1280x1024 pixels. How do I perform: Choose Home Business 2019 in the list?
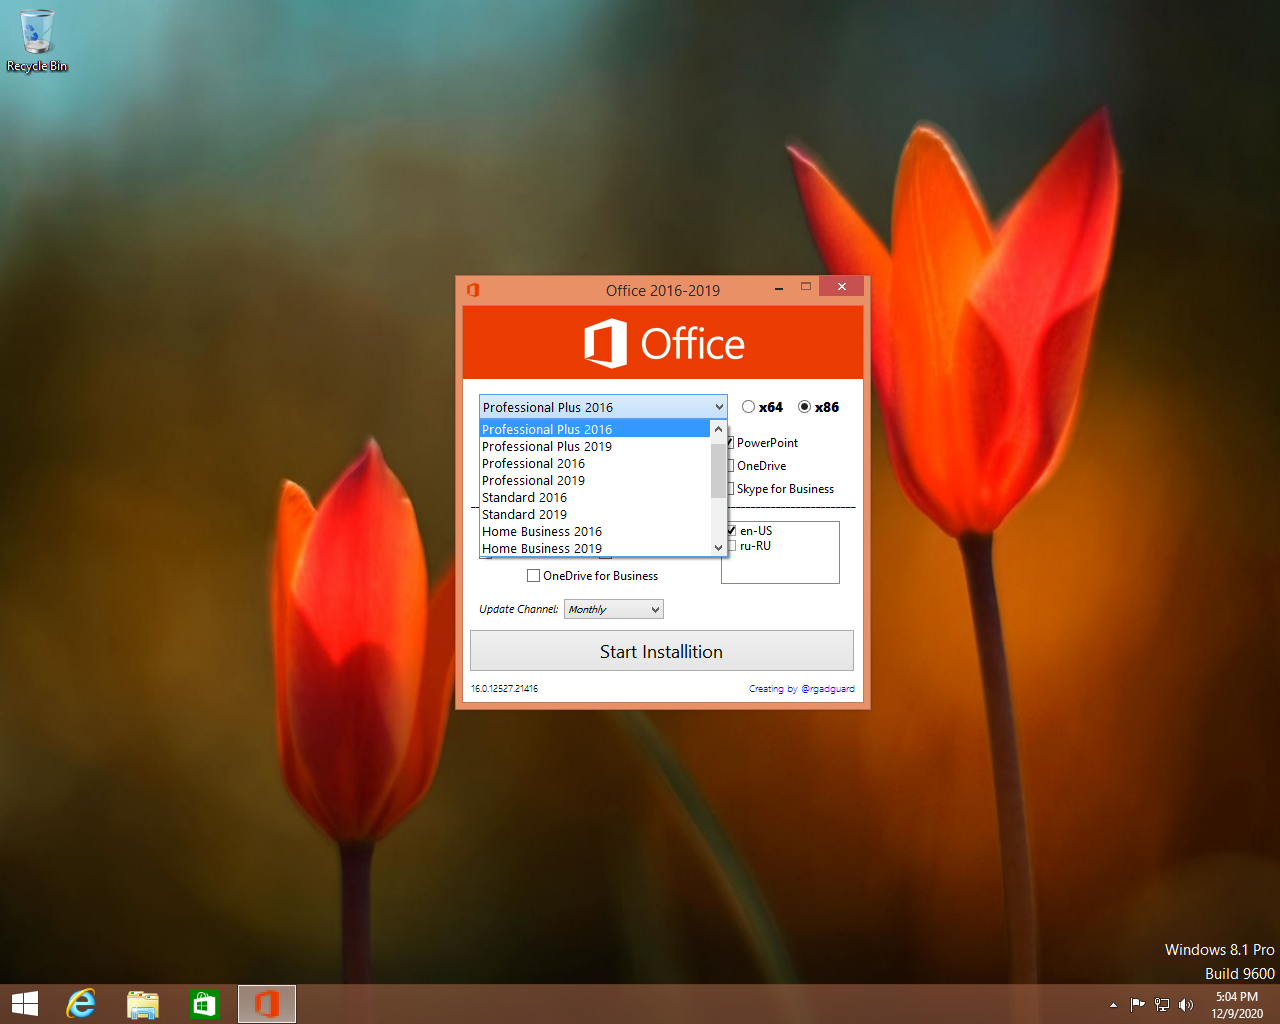coord(595,548)
